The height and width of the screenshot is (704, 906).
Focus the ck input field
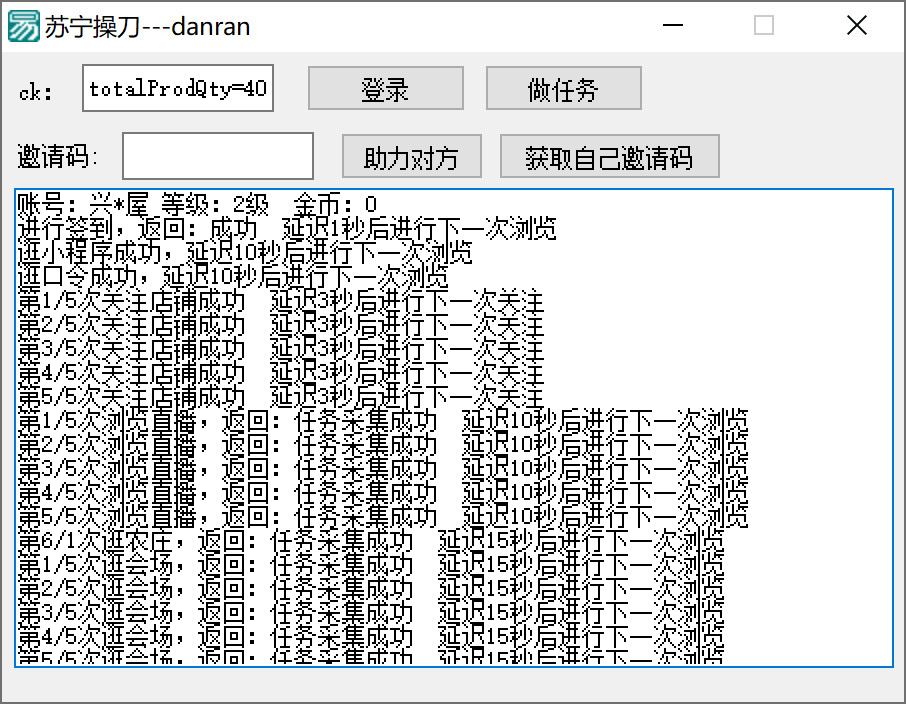pyautogui.click(x=178, y=88)
